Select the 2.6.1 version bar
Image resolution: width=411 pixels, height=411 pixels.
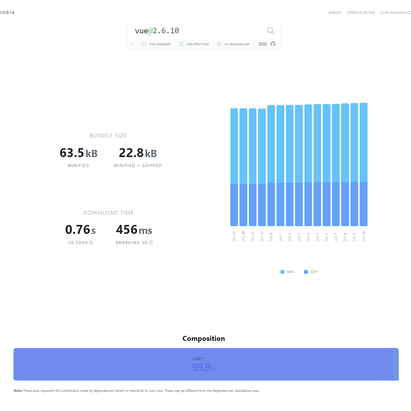click(x=280, y=166)
